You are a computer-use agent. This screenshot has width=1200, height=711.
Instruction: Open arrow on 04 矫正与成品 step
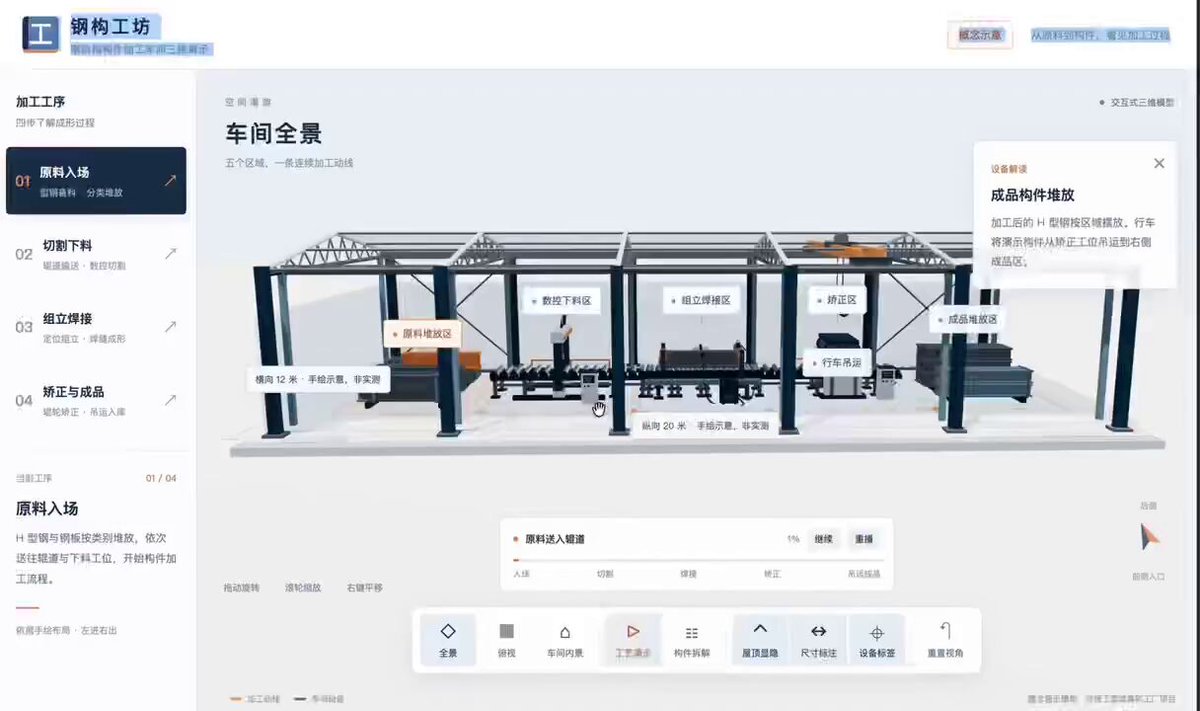(x=170, y=400)
